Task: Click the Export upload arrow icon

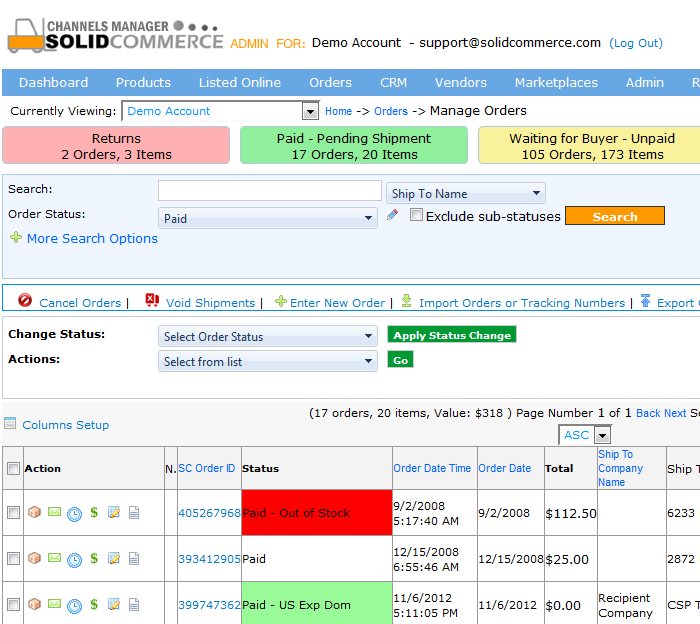Action: [645, 300]
